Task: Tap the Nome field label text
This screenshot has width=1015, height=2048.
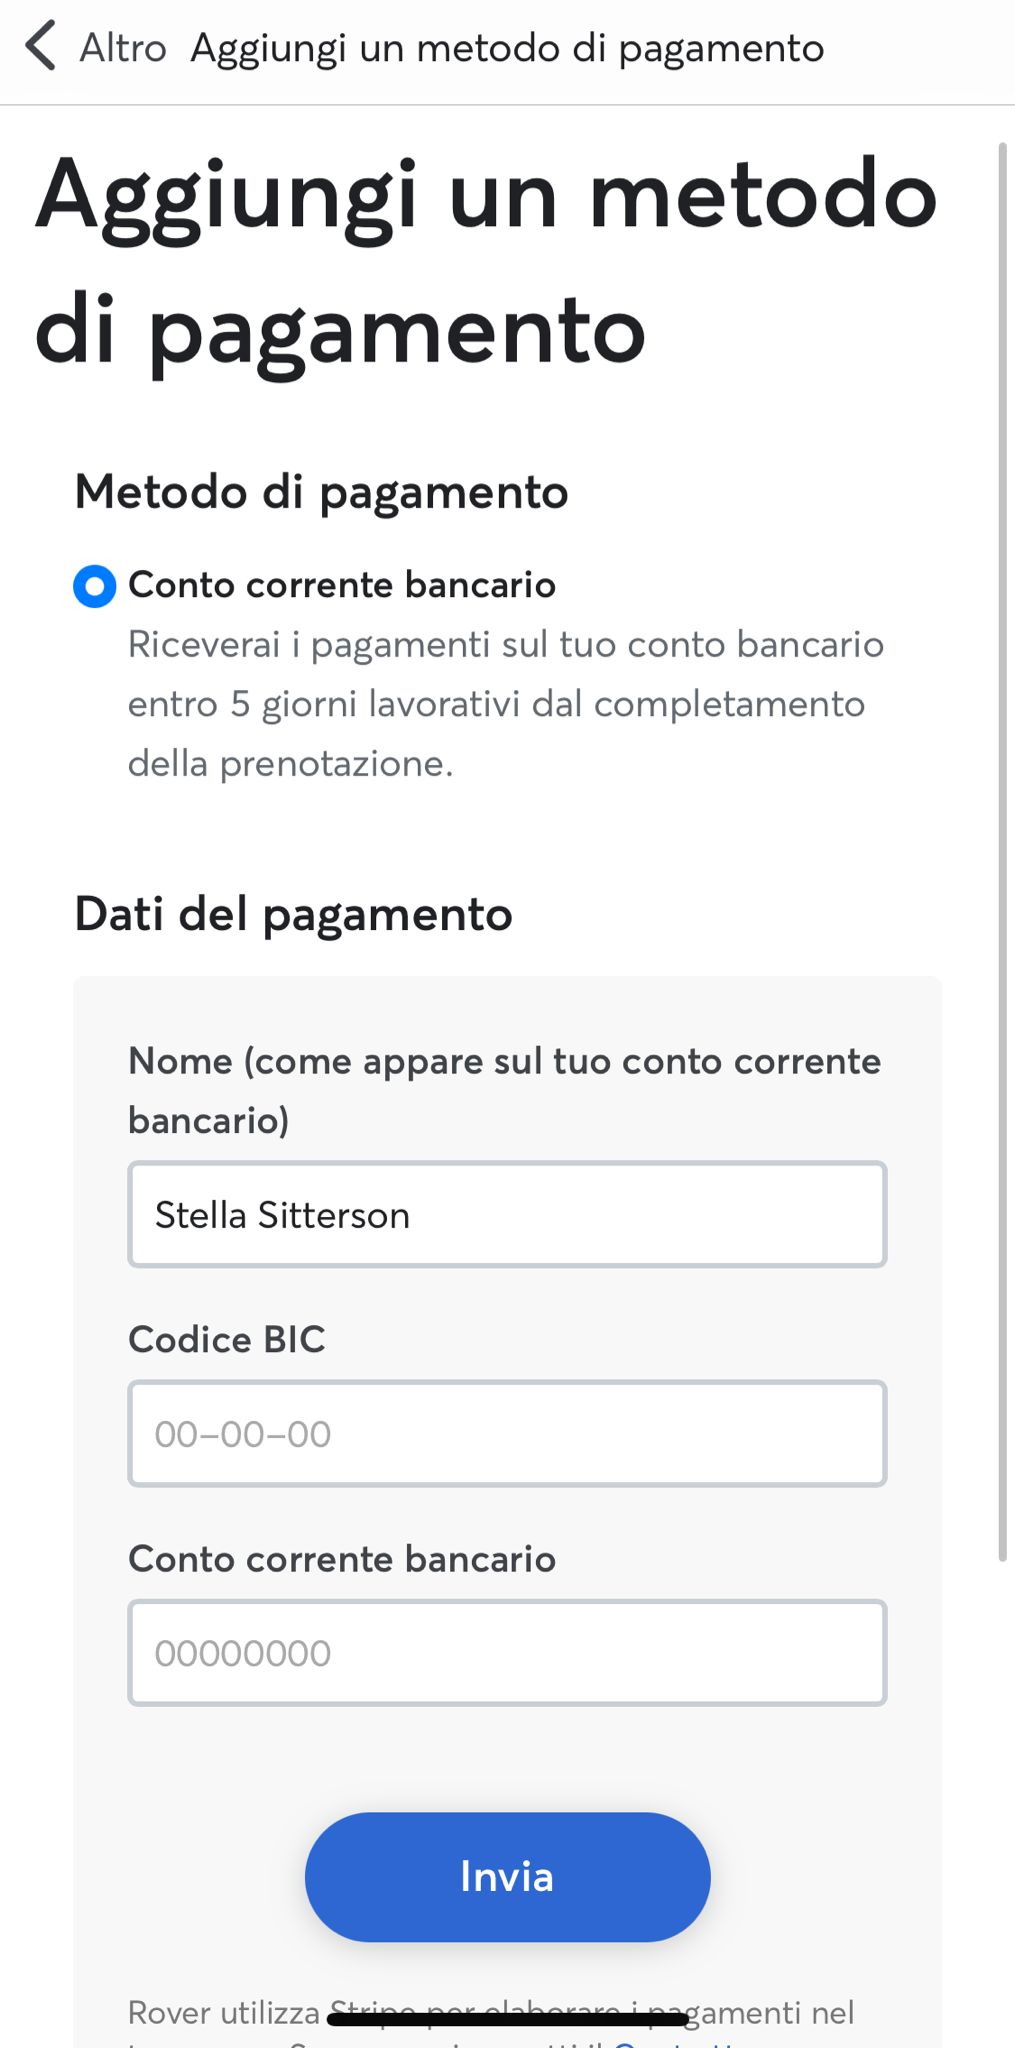Action: pos(504,1089)
